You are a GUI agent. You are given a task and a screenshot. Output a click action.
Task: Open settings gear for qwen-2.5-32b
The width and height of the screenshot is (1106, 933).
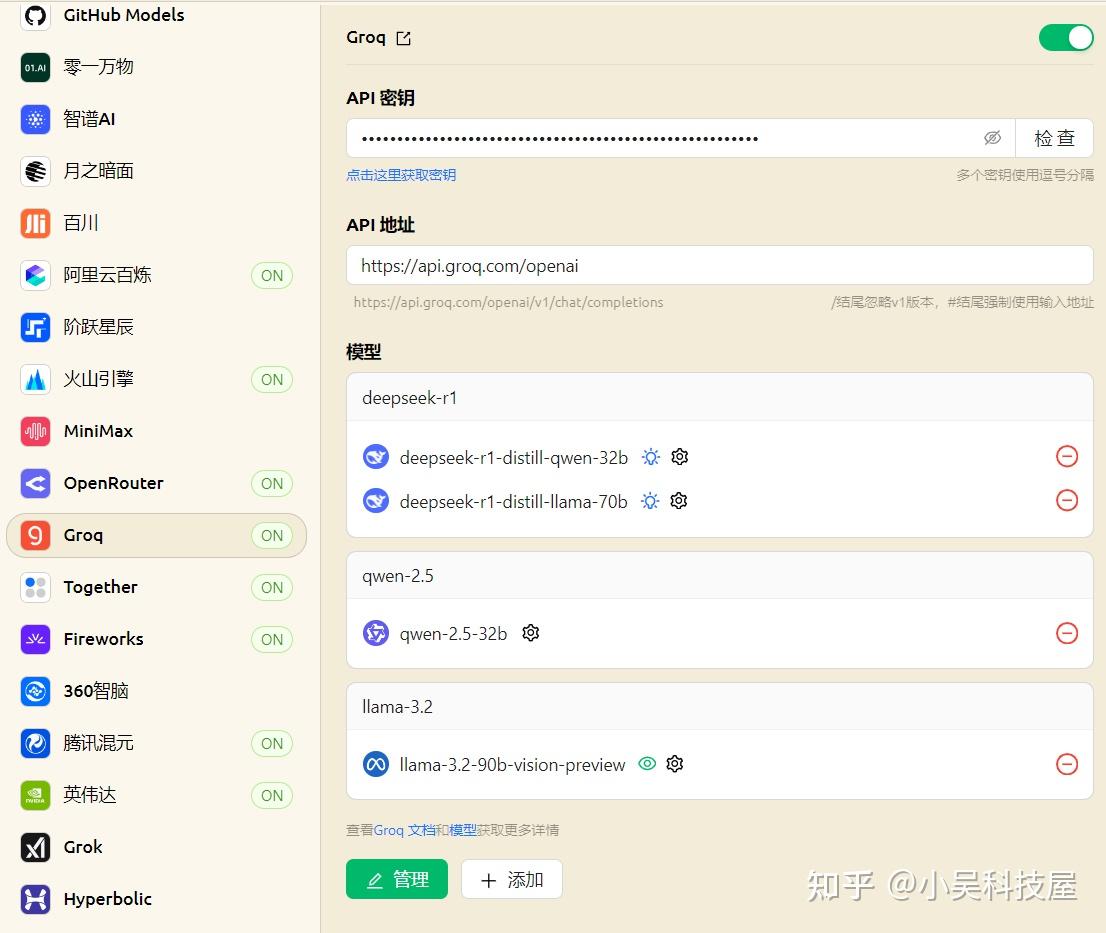tap(530, 633)
